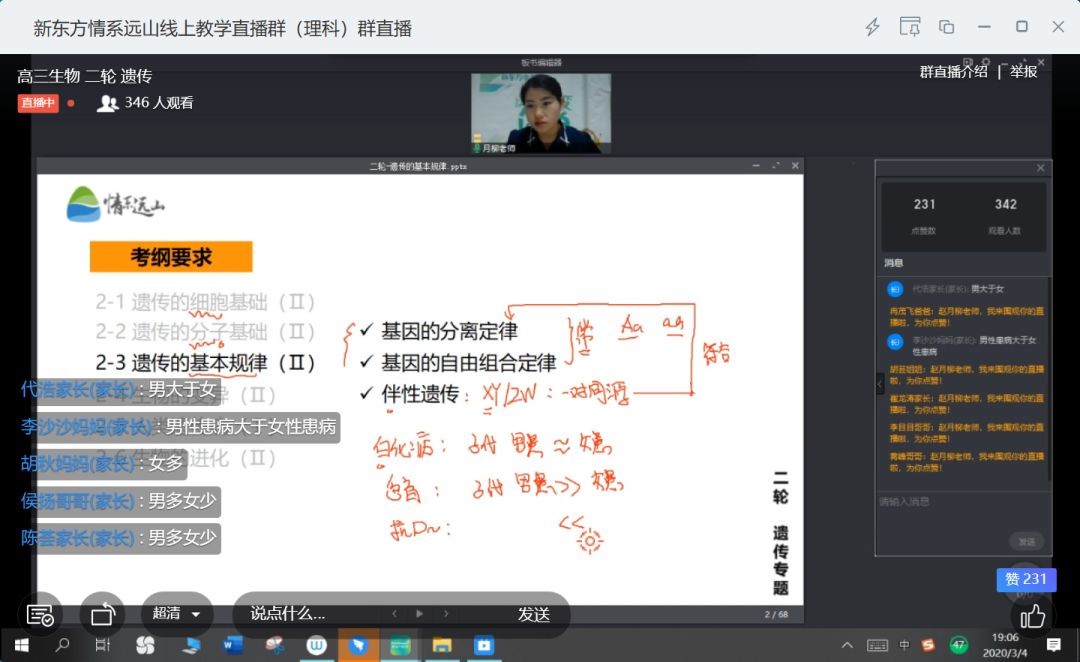Click the slide play button
Screen dimensions: 1080x662
(419, 613)
